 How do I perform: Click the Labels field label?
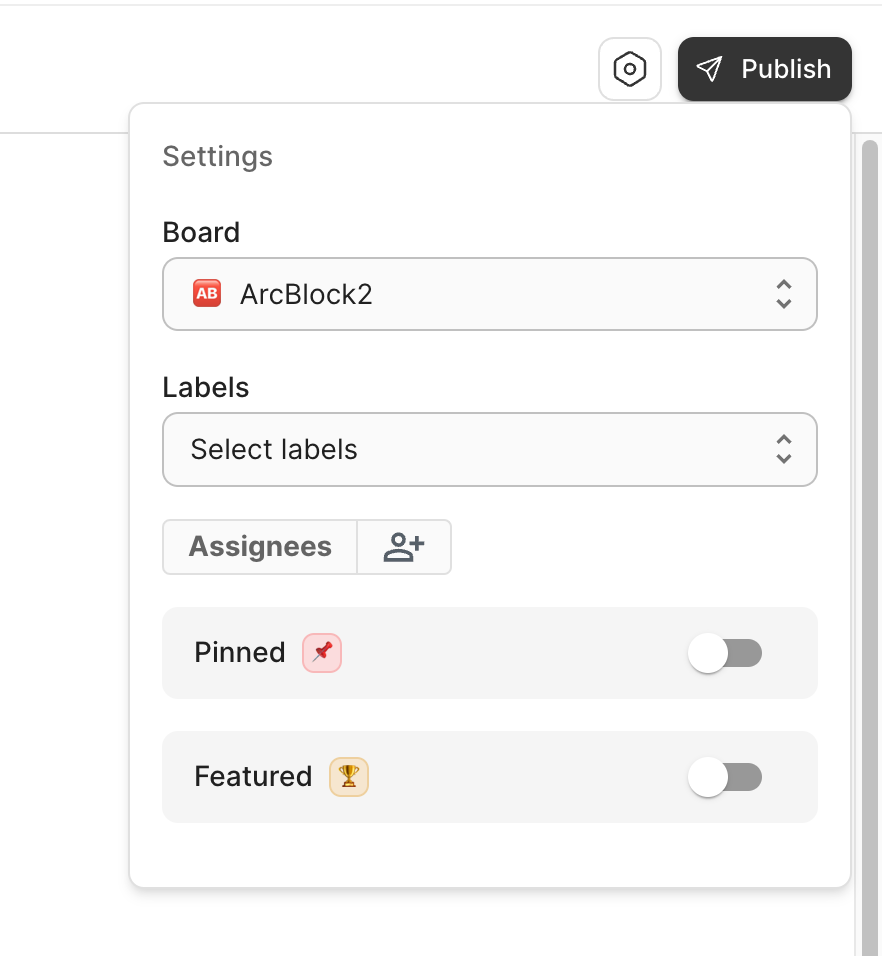205,387
